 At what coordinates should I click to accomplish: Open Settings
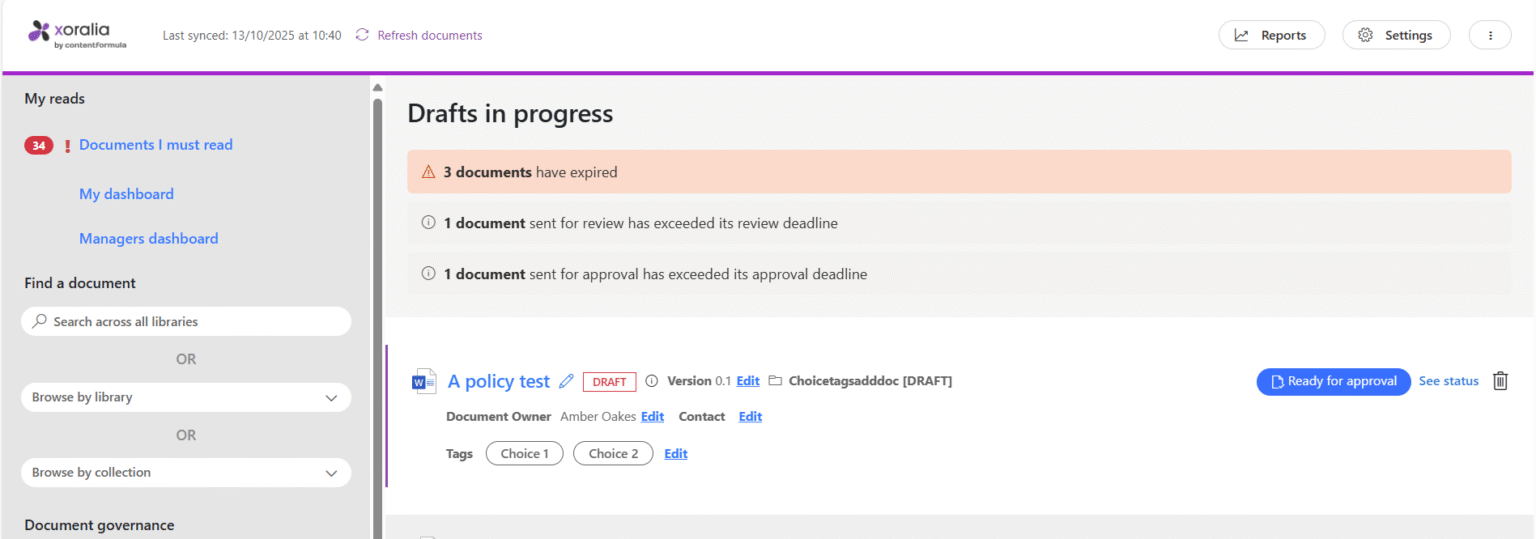[1396, 35]
